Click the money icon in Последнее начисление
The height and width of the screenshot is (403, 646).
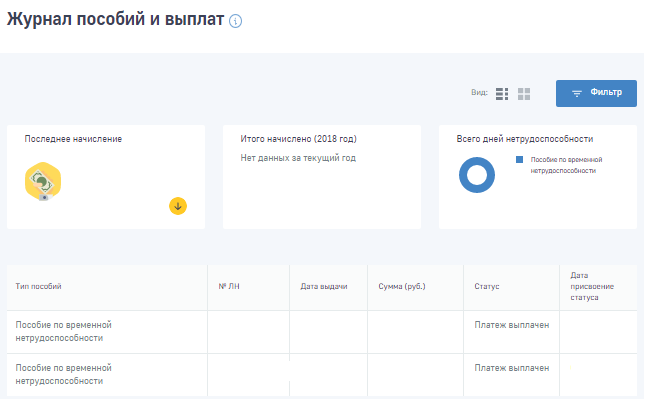pos(42,181)
